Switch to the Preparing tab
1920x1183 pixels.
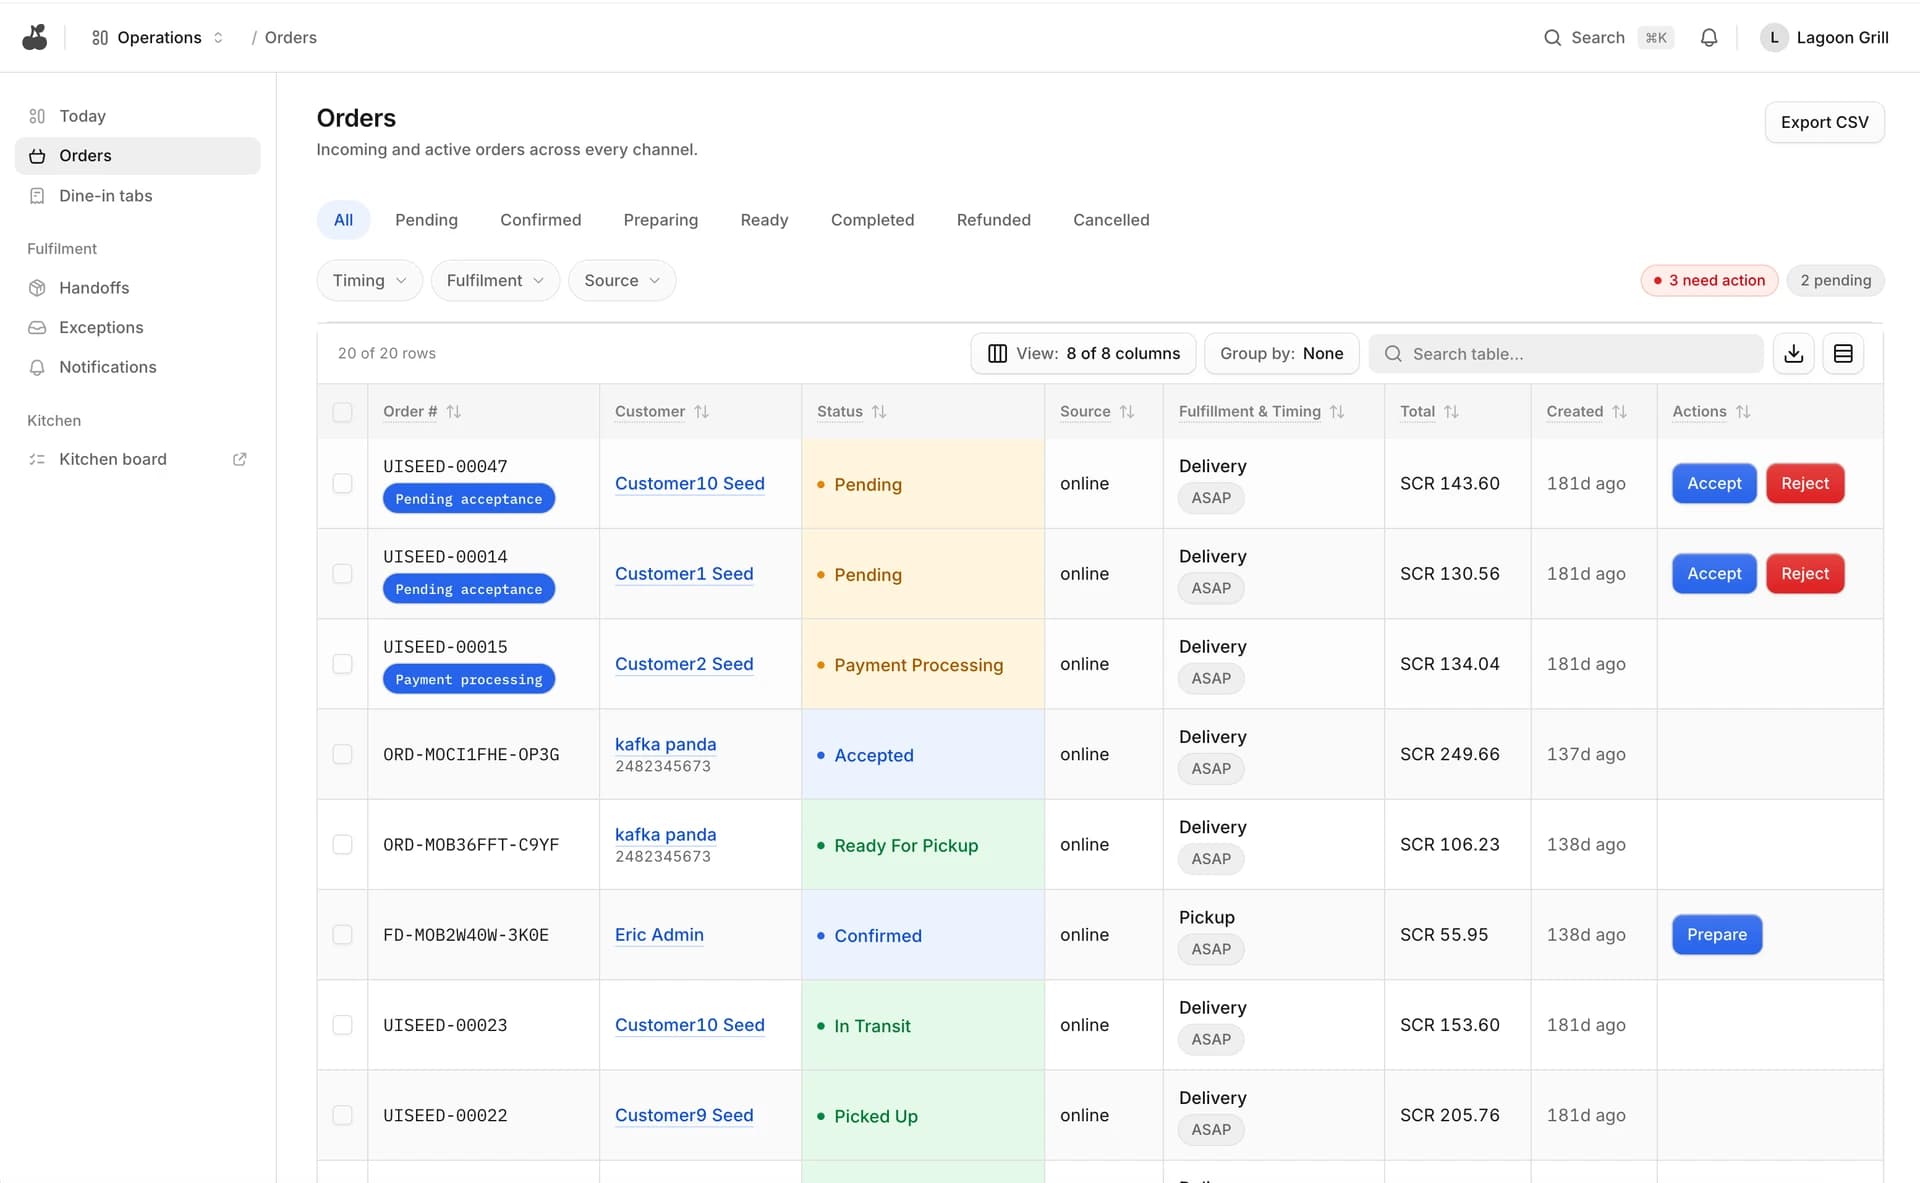tap(660, 219)
